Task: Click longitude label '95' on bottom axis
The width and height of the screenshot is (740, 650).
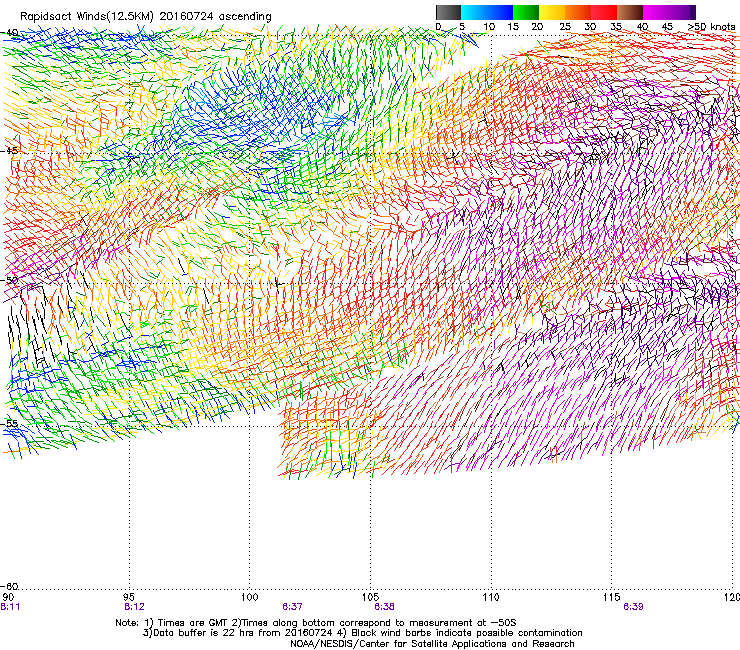Action: (129, 597)
